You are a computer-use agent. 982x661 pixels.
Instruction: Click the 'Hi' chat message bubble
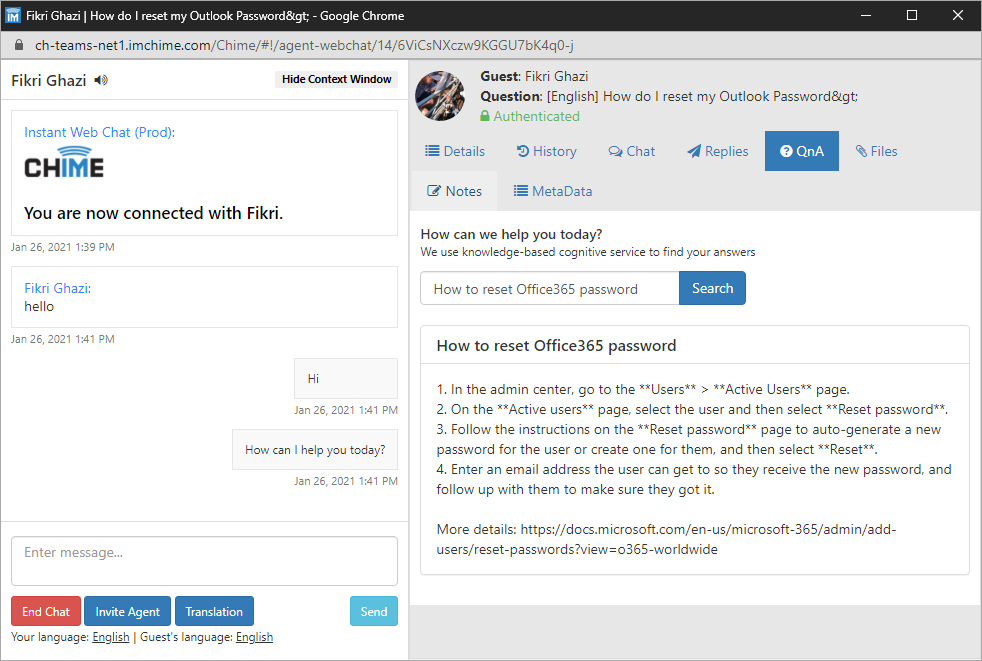click(346, 378)
